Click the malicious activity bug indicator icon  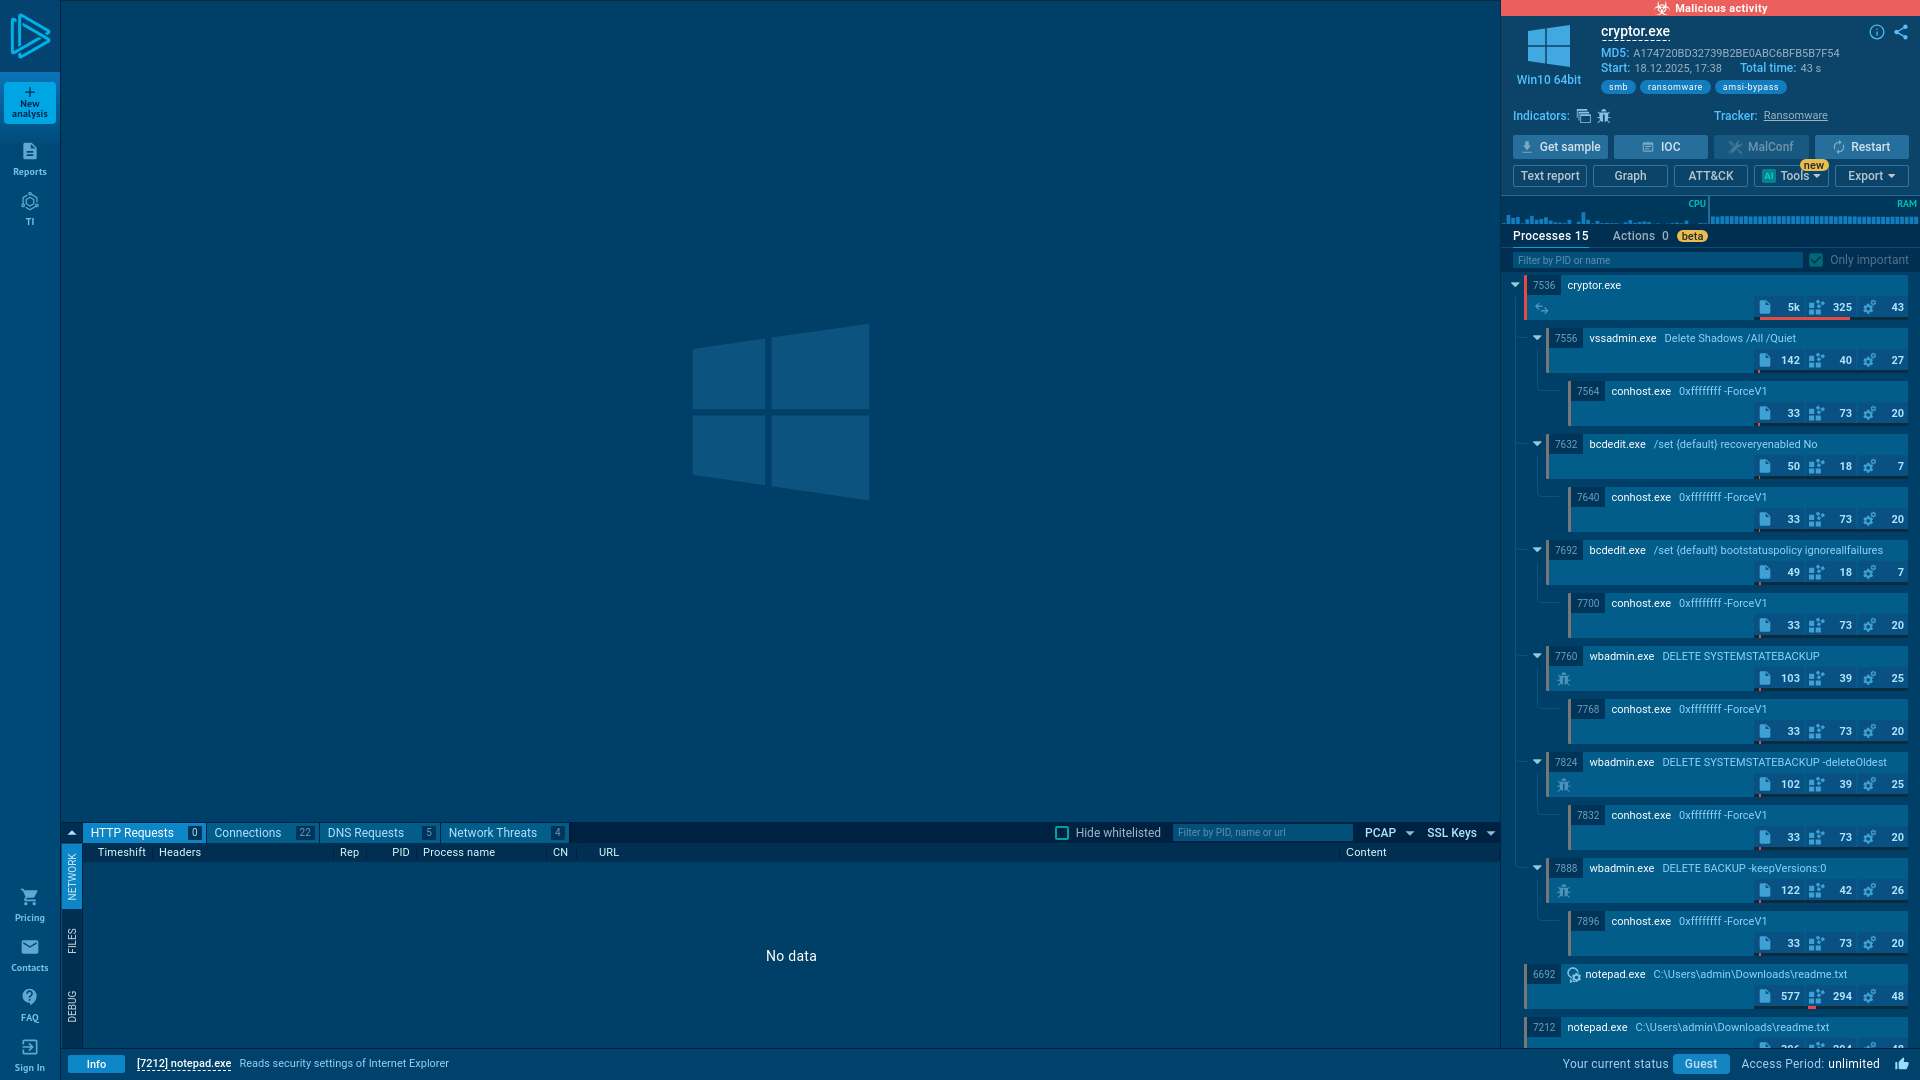pyautogui.click(x=1604, y=116)
